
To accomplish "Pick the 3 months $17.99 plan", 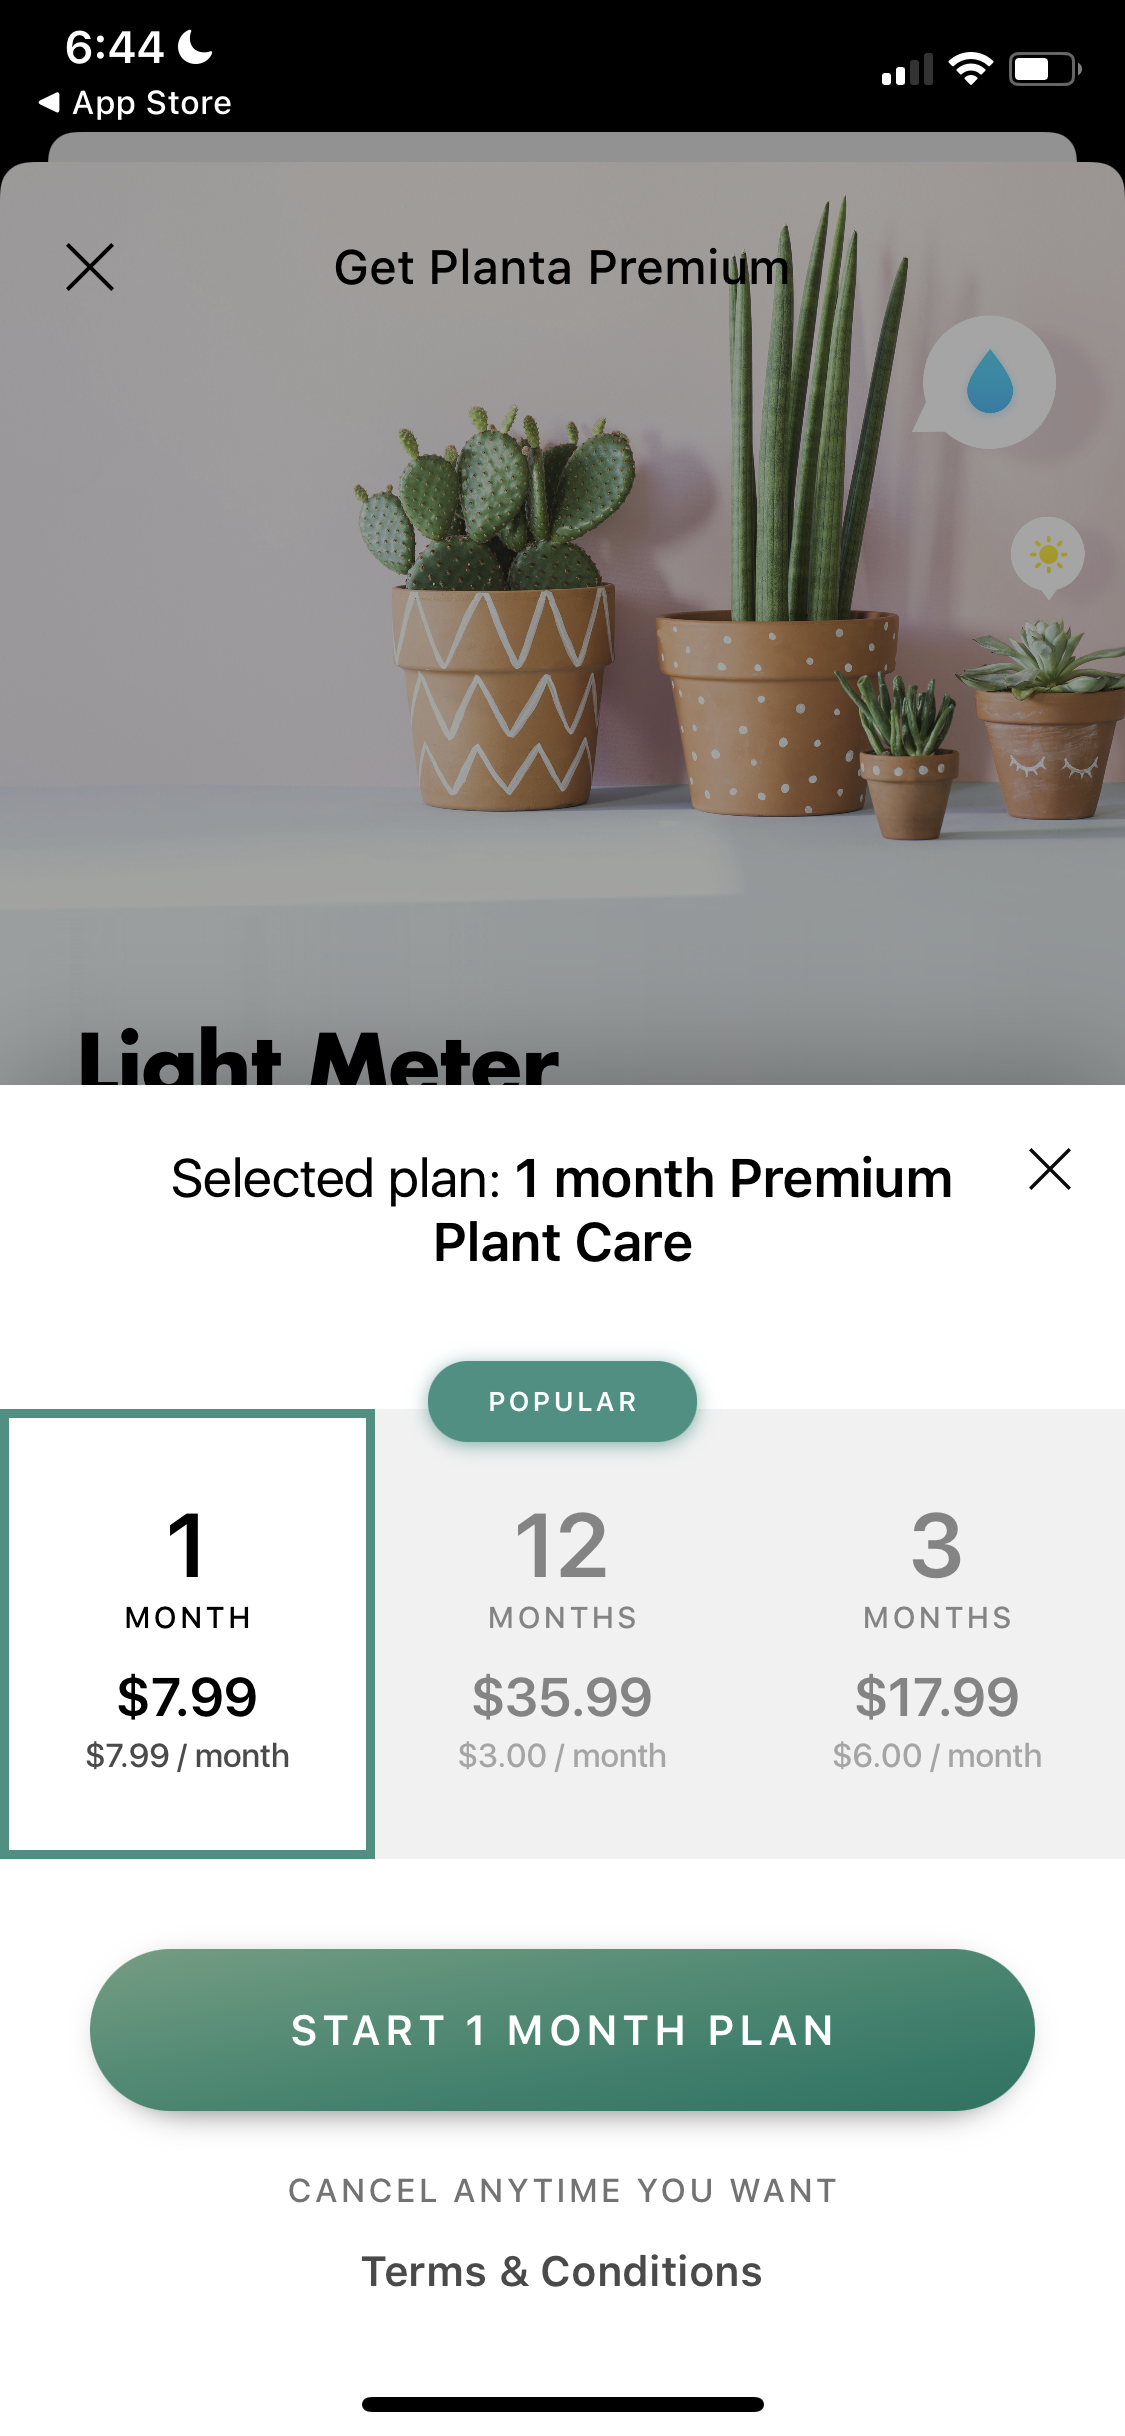I will [937, 1633].
